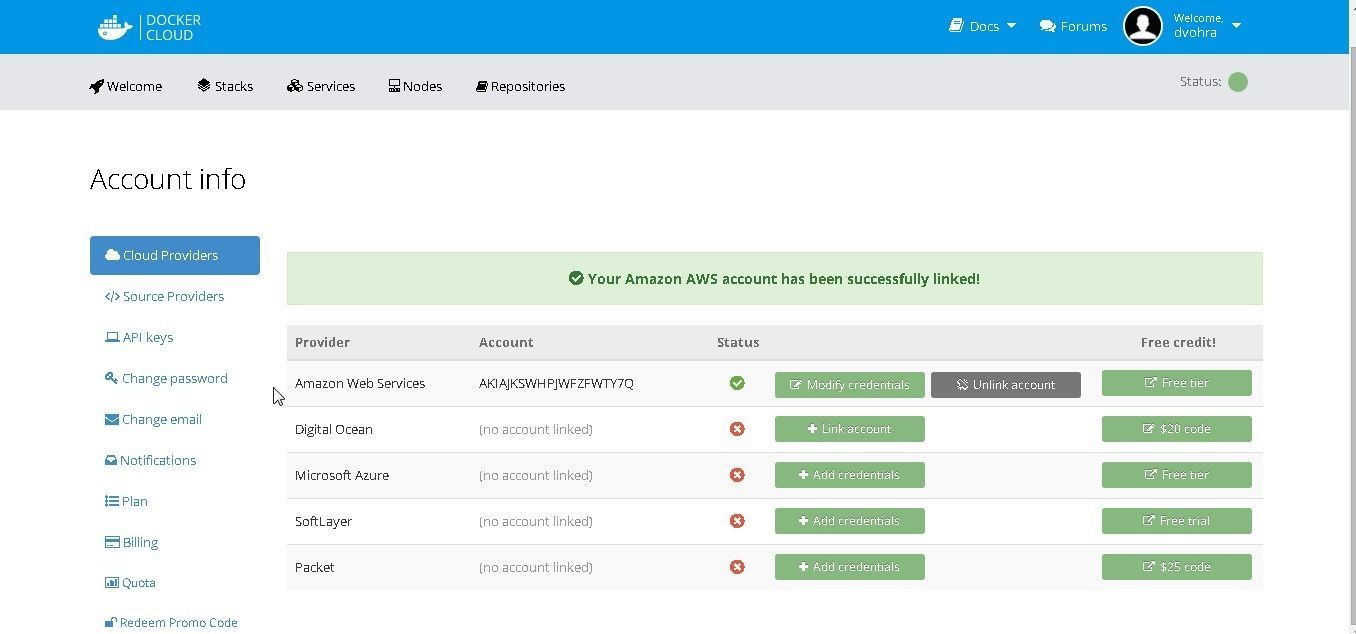Link a Digital Ocean account
Screen dimensions: 1356x634
point(850,429)
